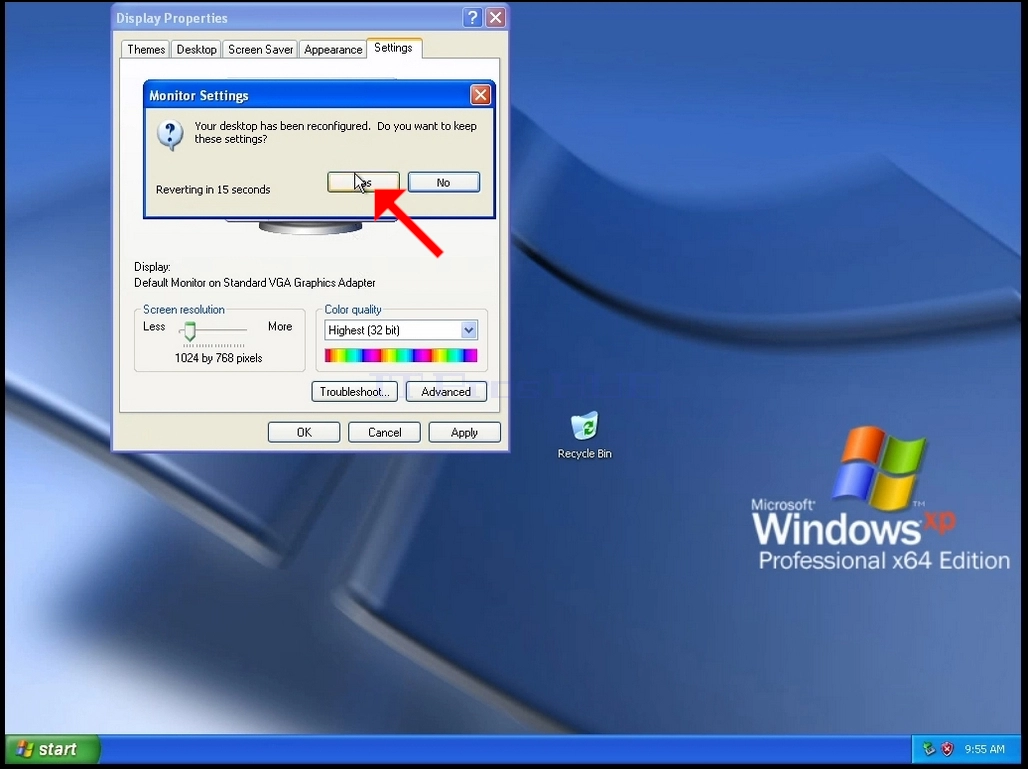
Task: Click the 'Less' label of resolution slider
Action: pyautogui.click(x=154, y=326)
